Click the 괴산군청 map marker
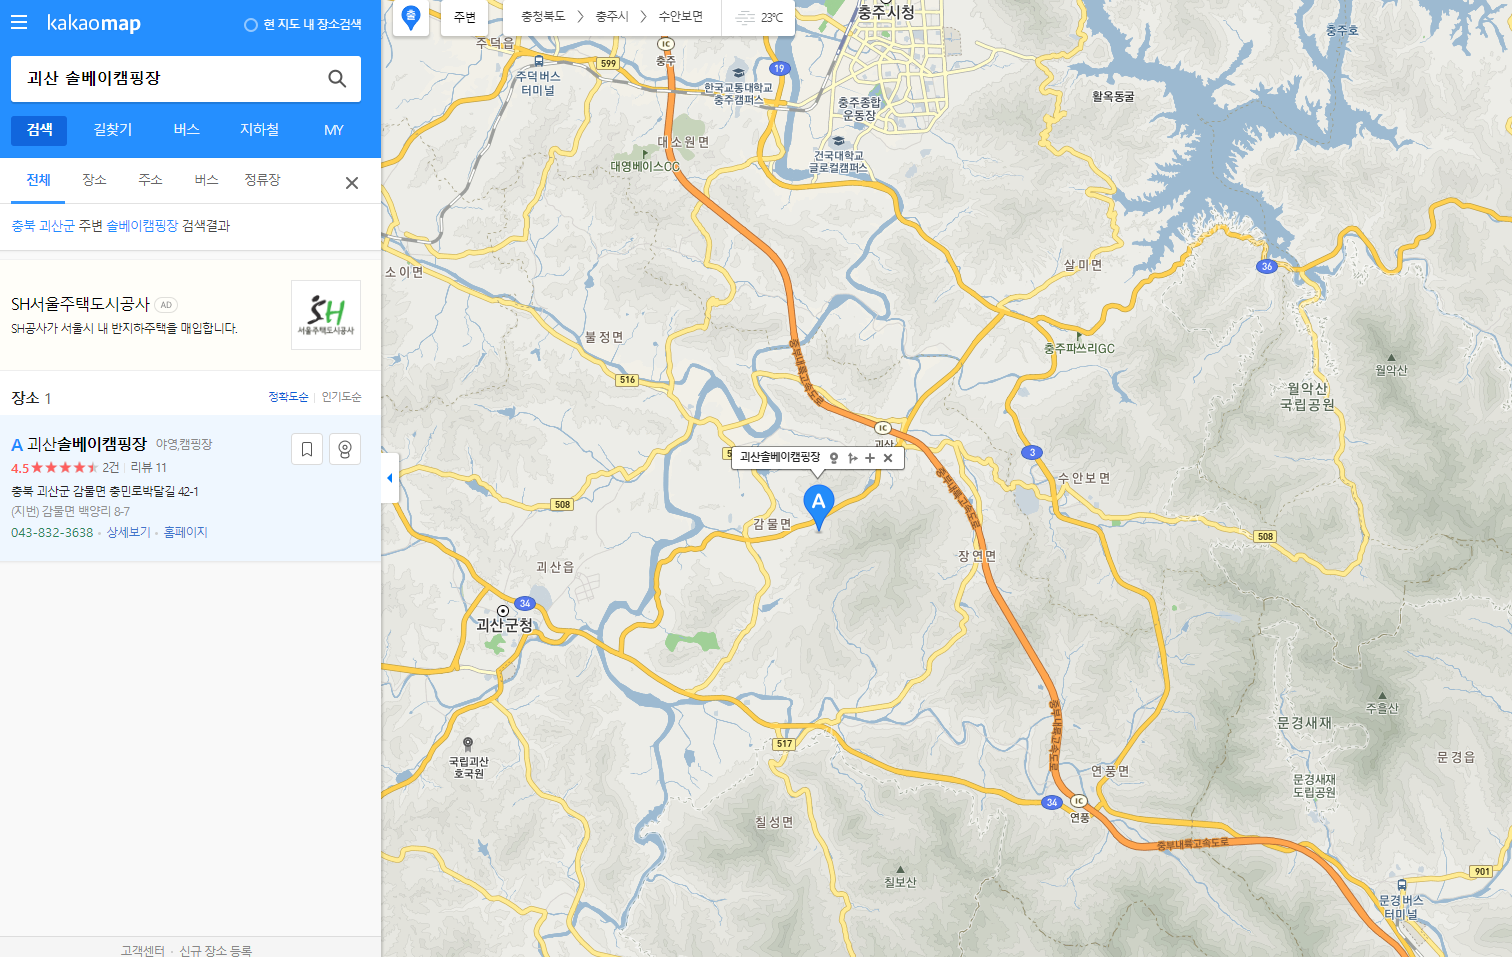Image resolution: width=1512 pixels, height=957 pixels. pos(503,611)
